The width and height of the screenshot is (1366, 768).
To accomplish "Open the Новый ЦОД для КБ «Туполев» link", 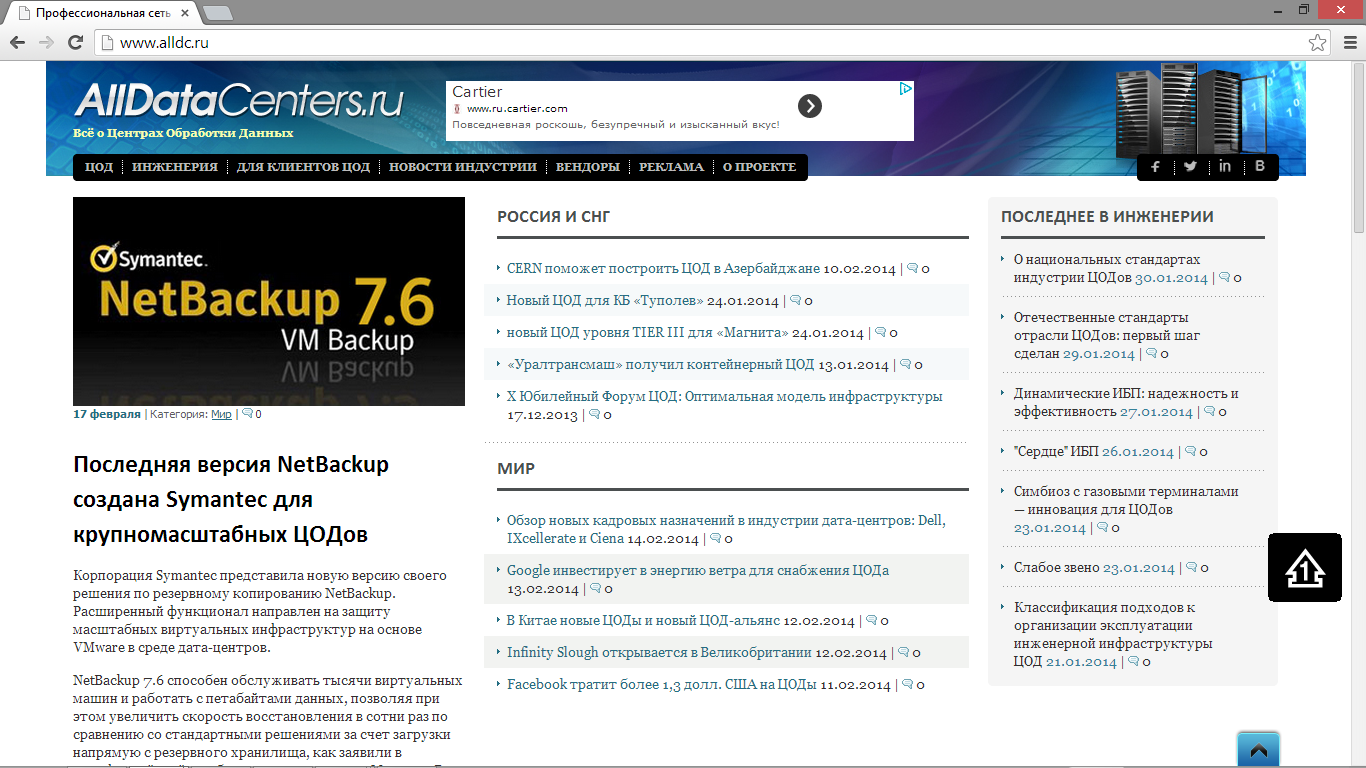I will pos(605,301).
